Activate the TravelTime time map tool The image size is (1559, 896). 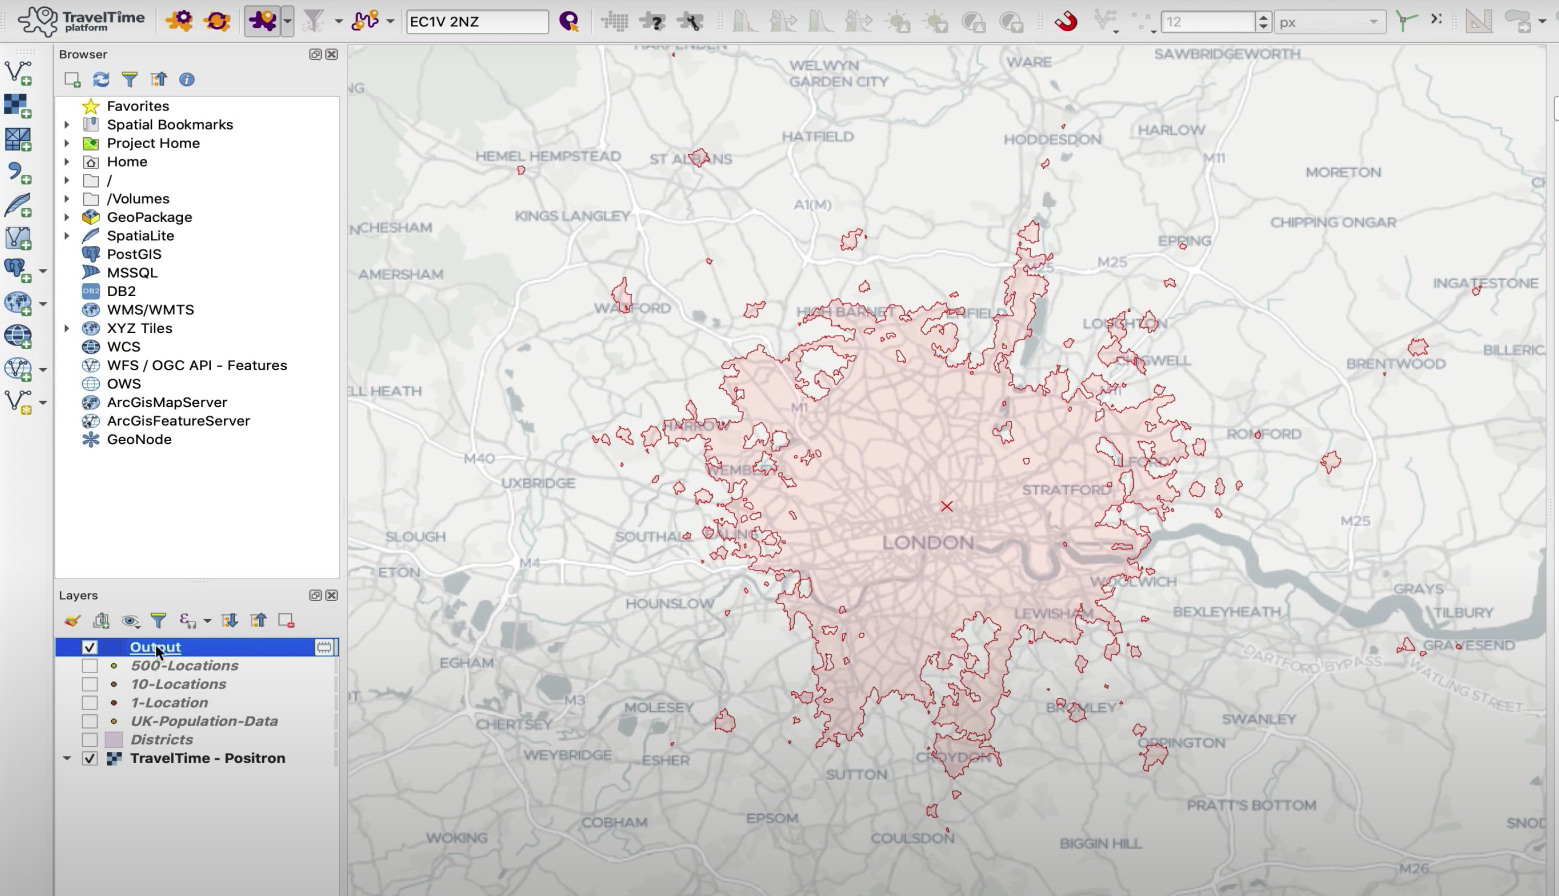[263, 21]
